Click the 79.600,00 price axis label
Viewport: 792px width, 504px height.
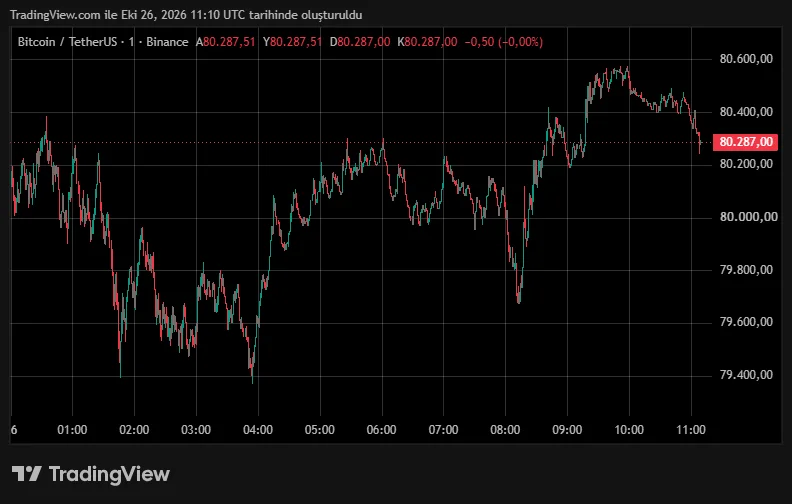[746, 322]
